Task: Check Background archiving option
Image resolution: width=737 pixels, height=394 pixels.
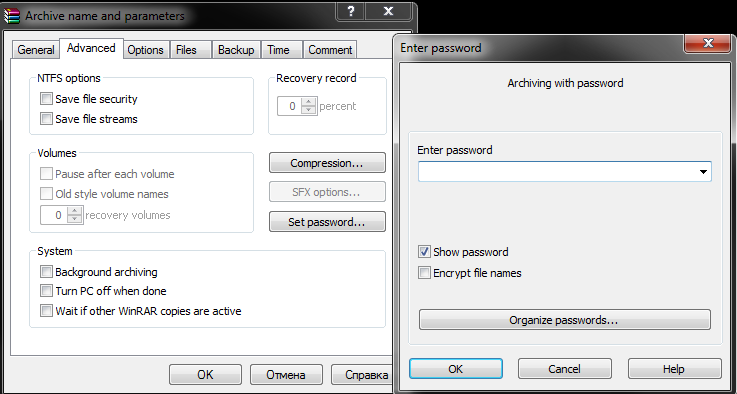Action: 46,272
